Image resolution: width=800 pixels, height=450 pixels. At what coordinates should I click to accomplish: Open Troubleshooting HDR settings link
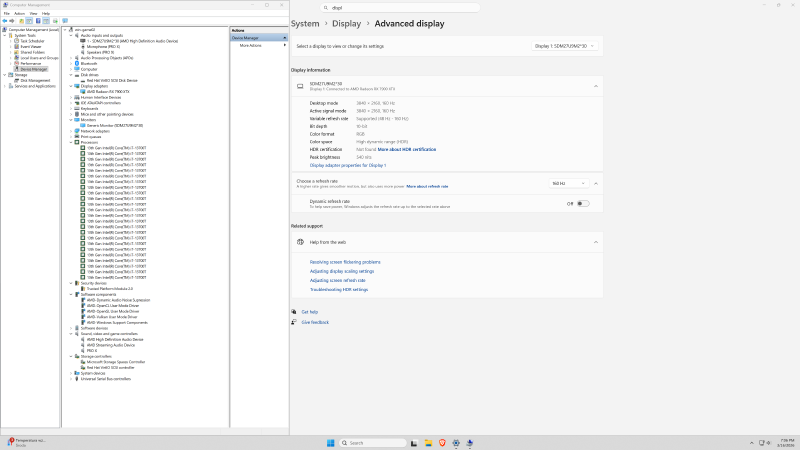click(x=339, y=290)
